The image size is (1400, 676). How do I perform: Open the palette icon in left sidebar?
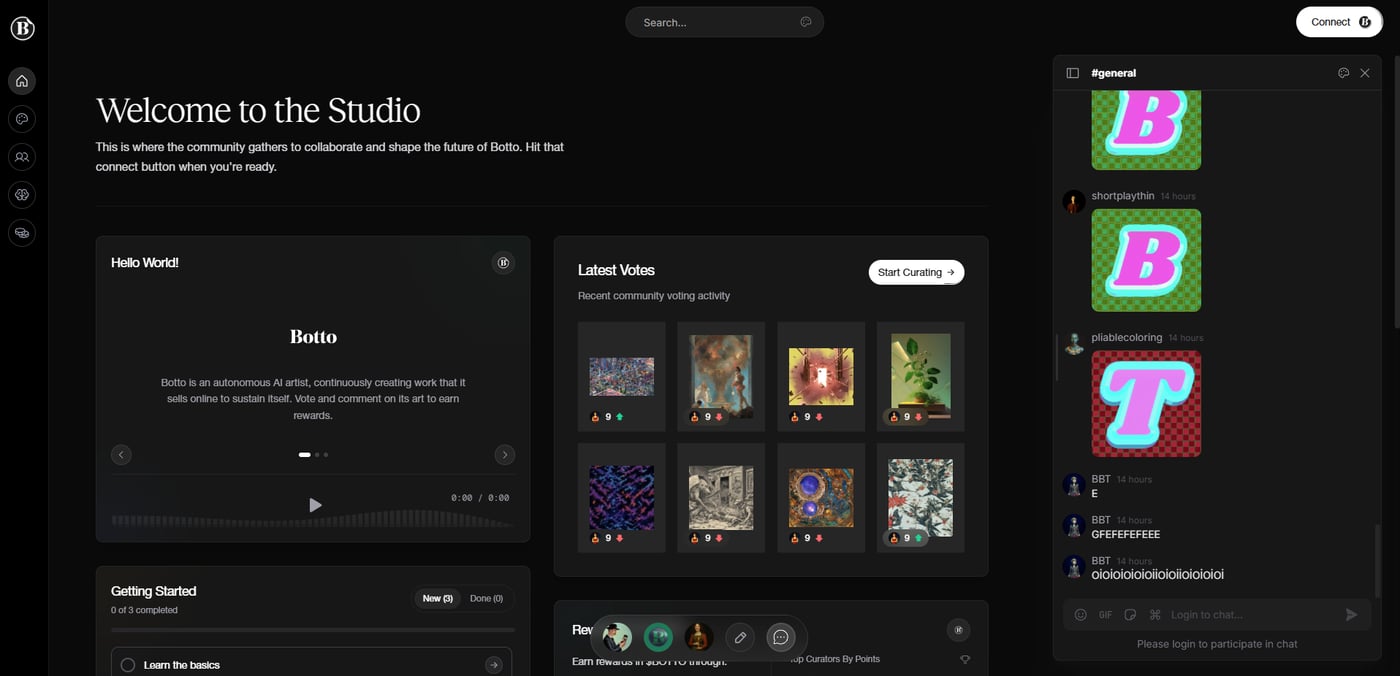pos(22,119)
